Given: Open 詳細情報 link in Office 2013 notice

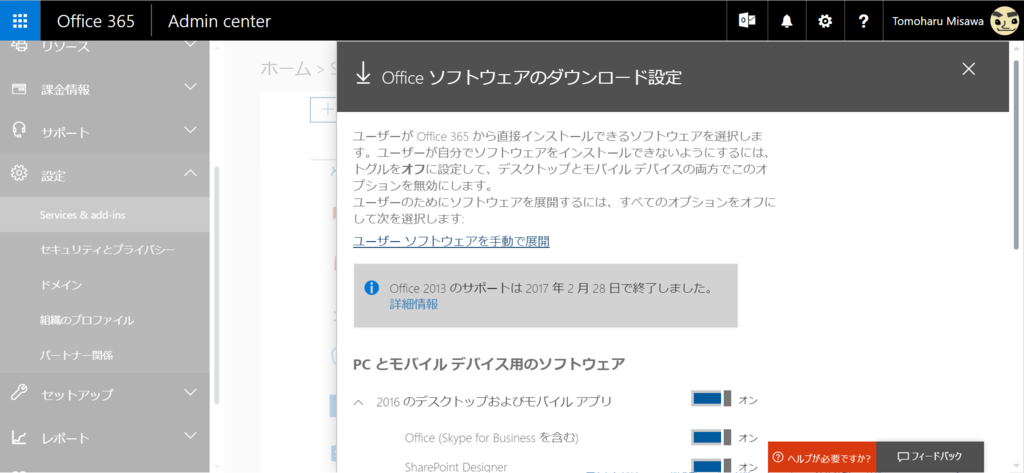Looking at the screenshot, I should 413,304.
